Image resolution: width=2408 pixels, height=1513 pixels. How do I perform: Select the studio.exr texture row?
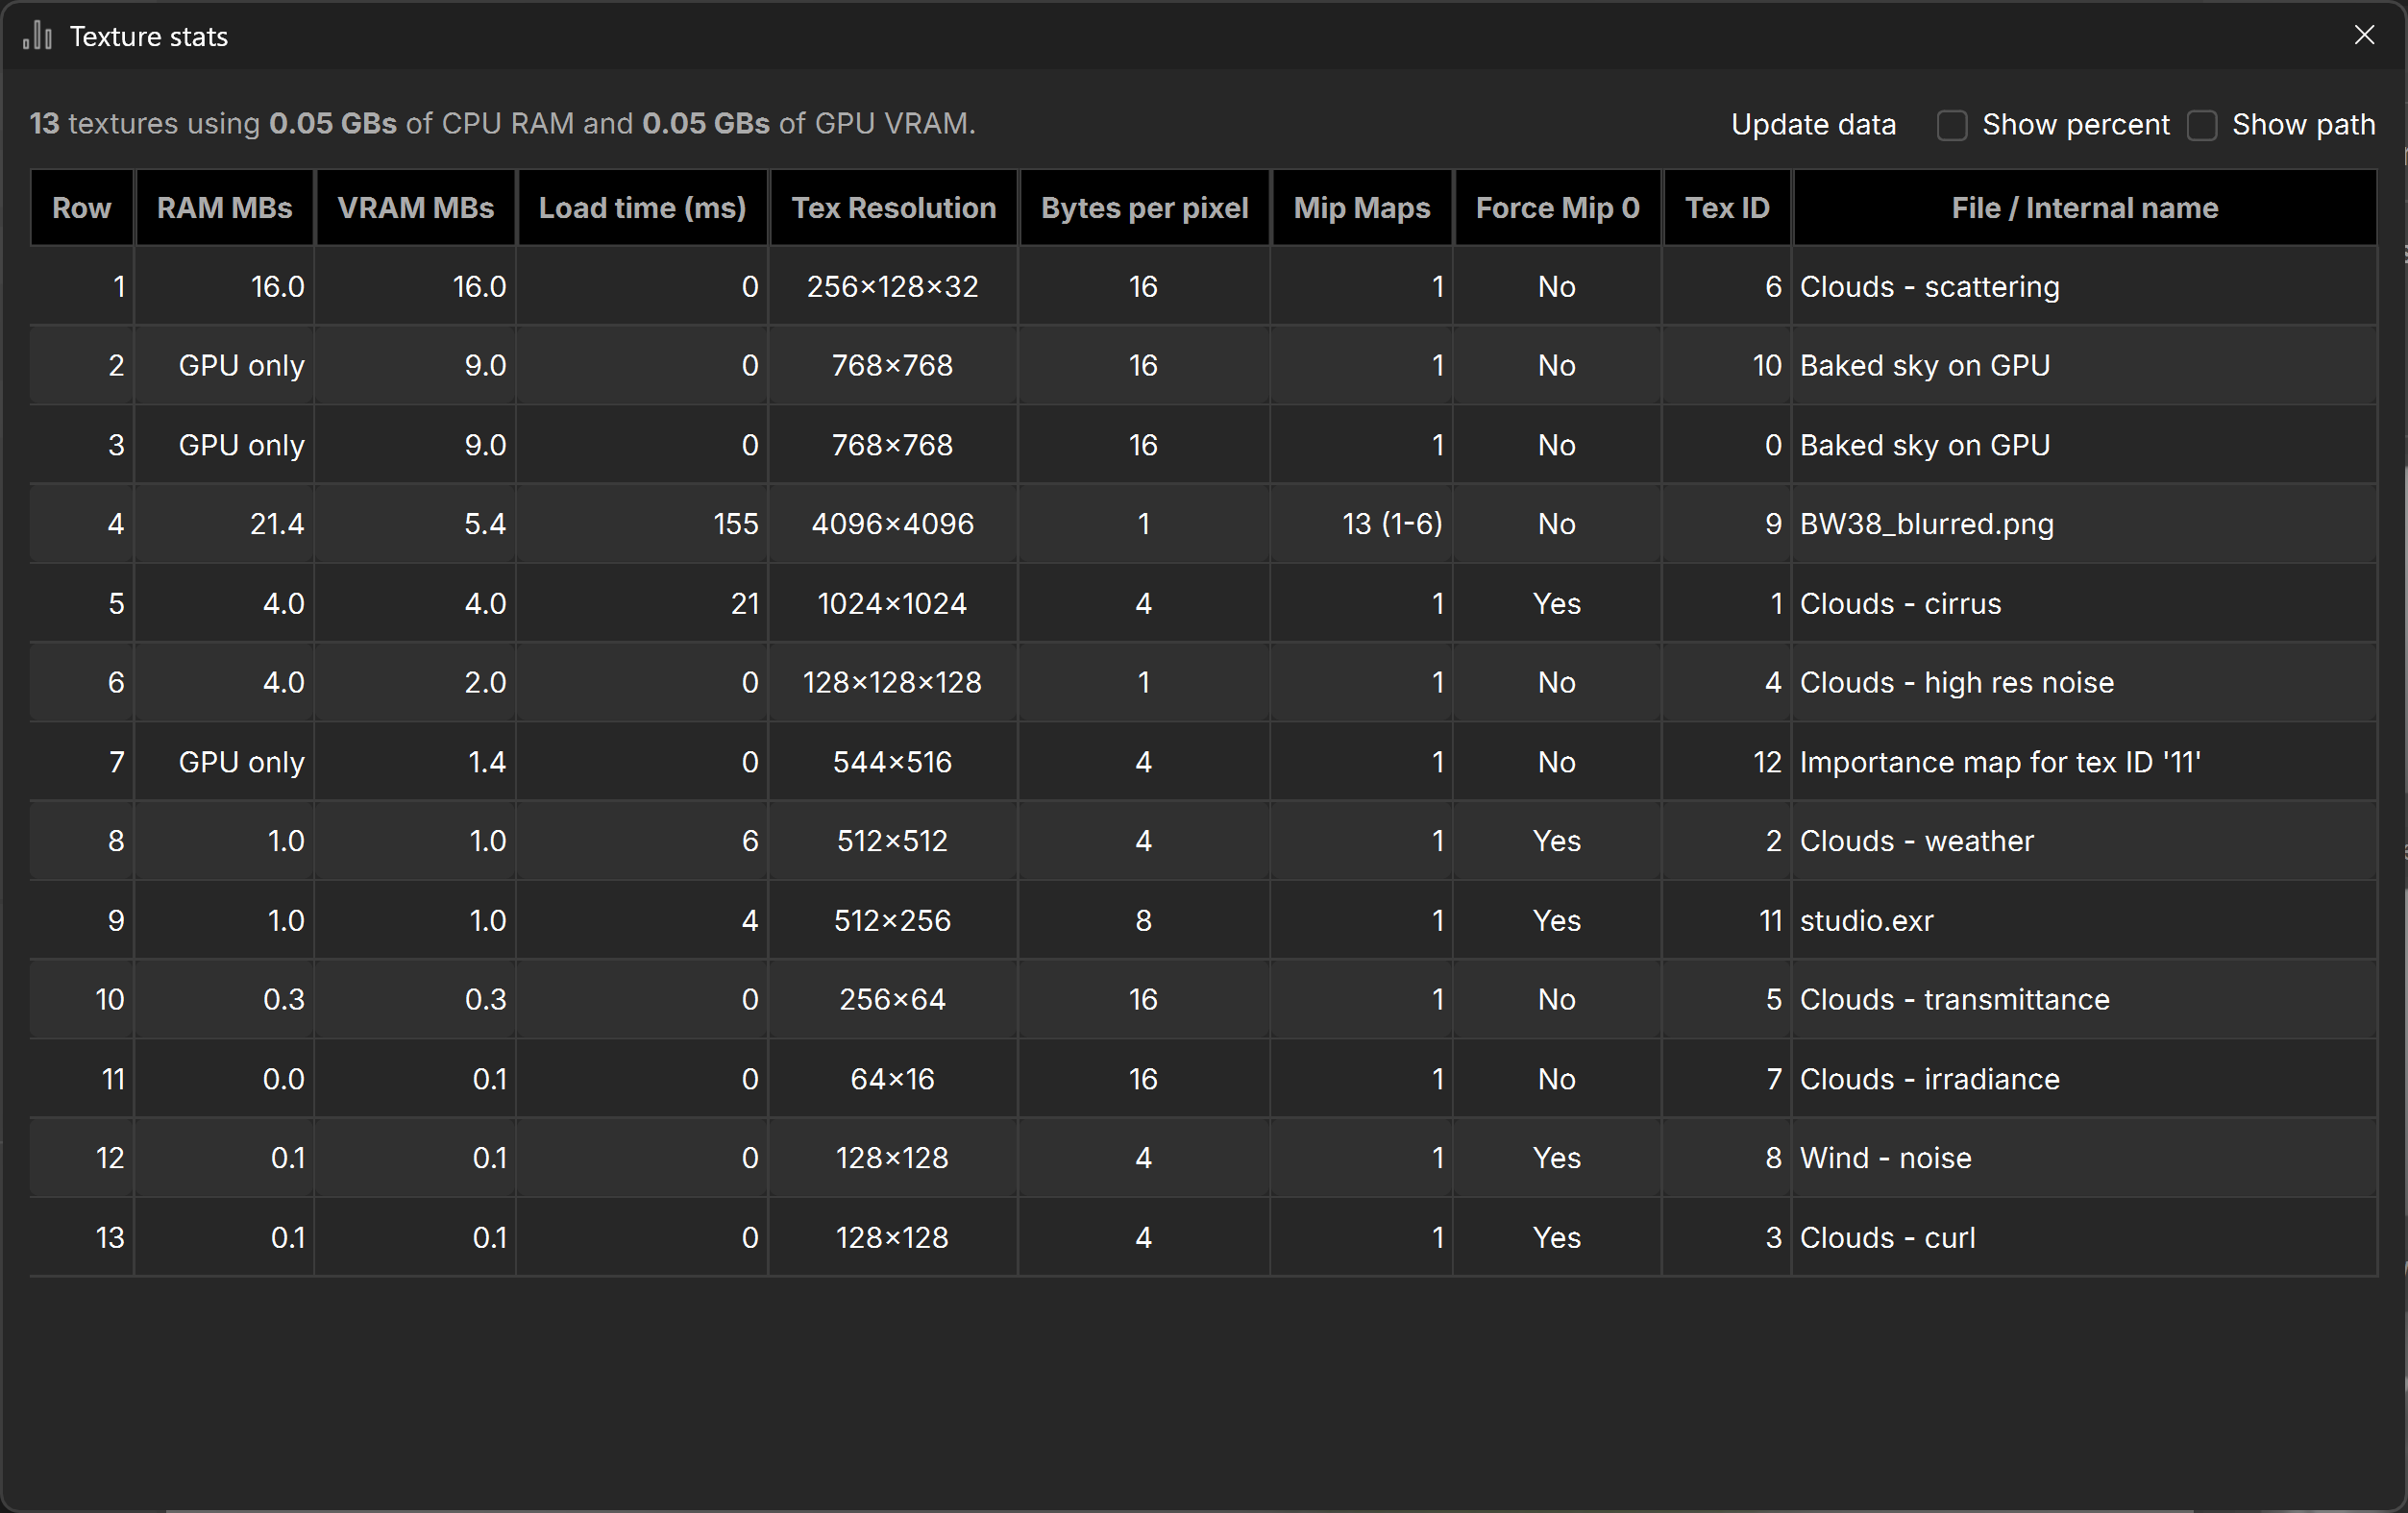tap(1203, 920)
